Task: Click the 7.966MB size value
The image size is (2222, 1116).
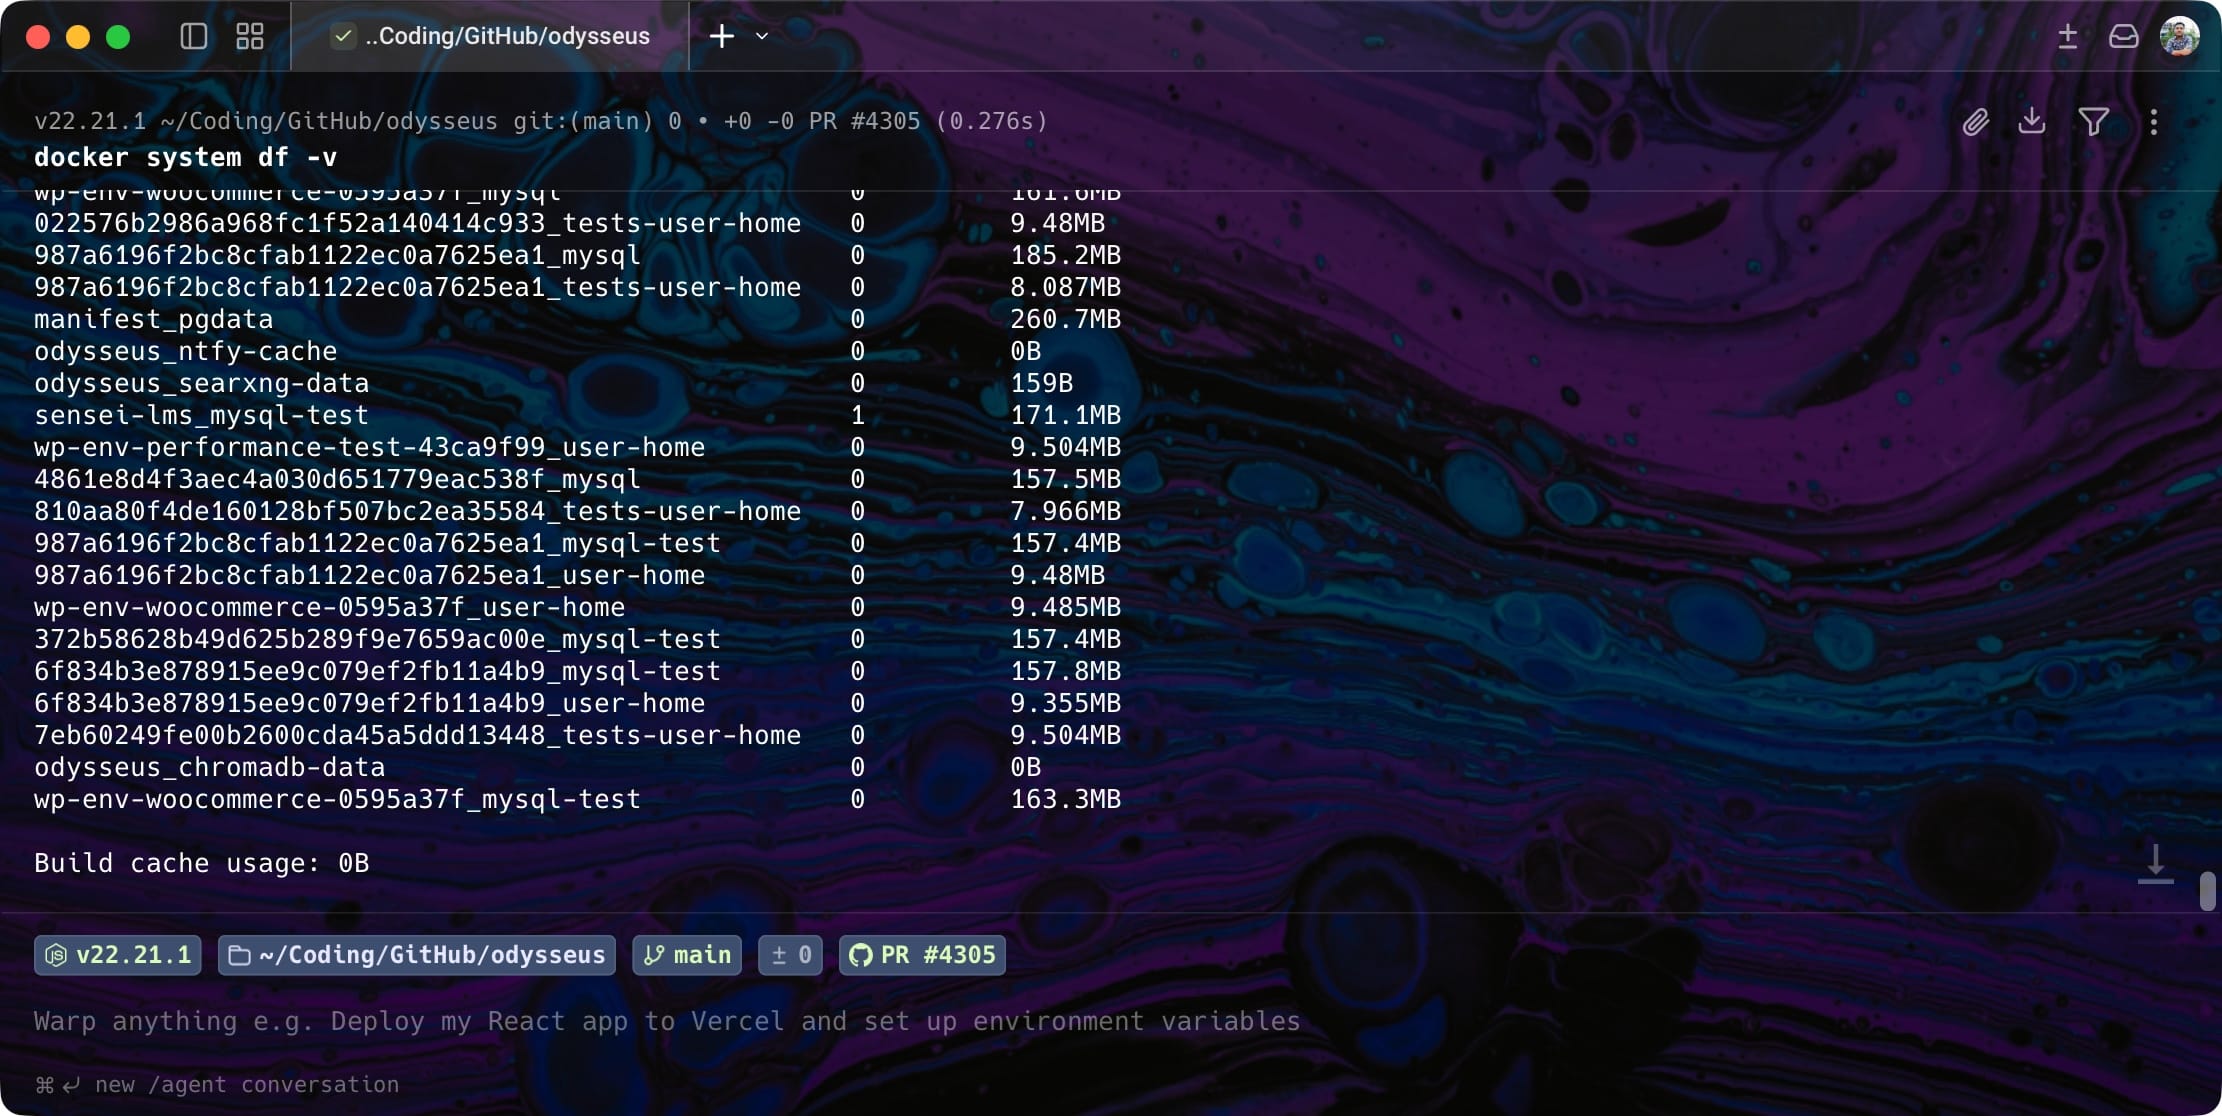Action: [x=1066, y=512]
